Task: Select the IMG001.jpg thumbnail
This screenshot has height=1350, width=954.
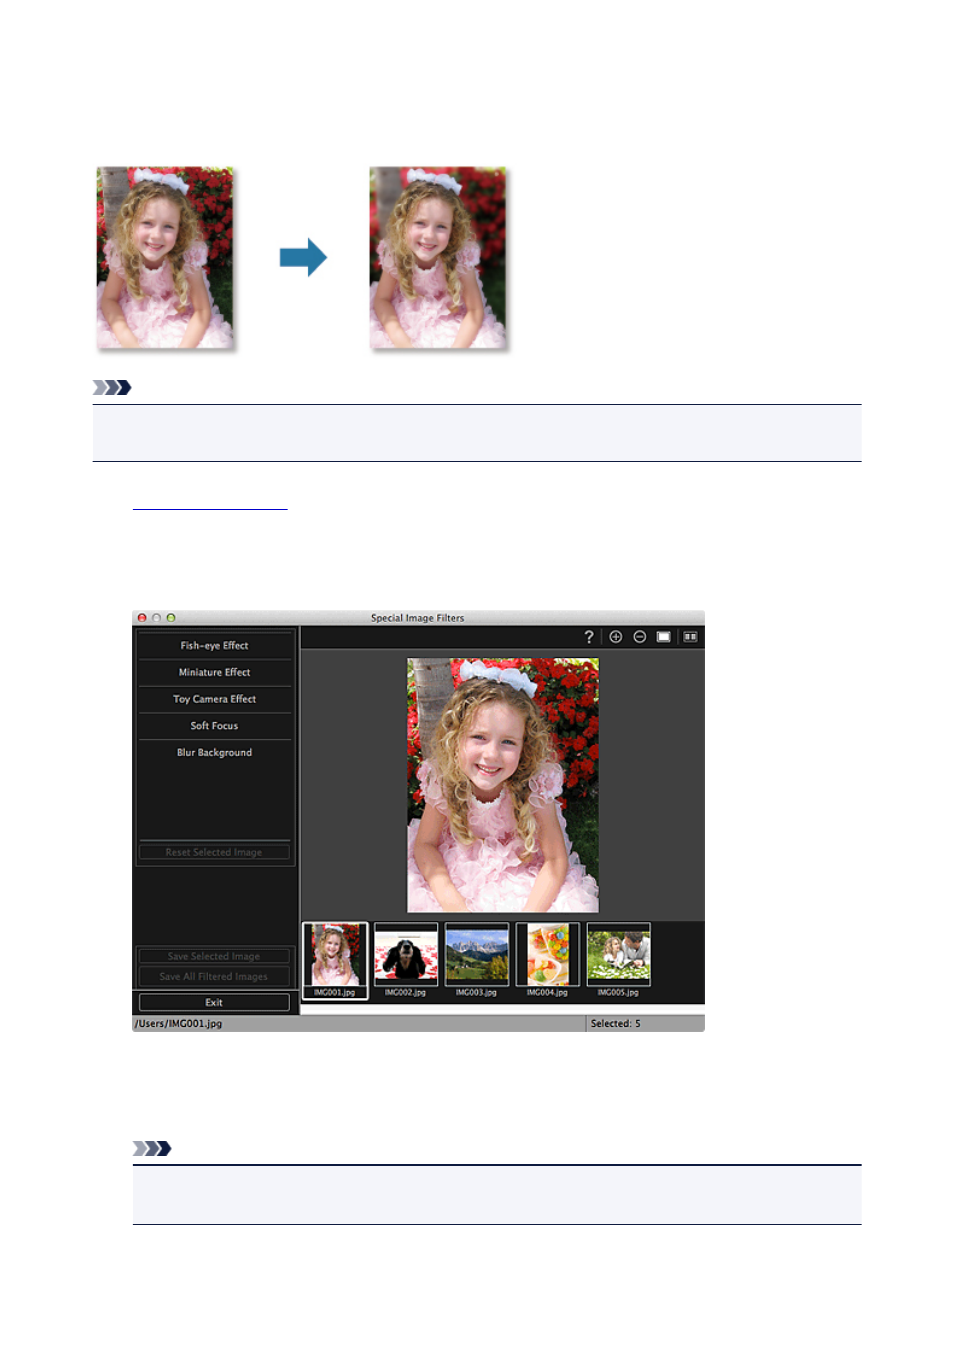Action: (x=335, y=960)
